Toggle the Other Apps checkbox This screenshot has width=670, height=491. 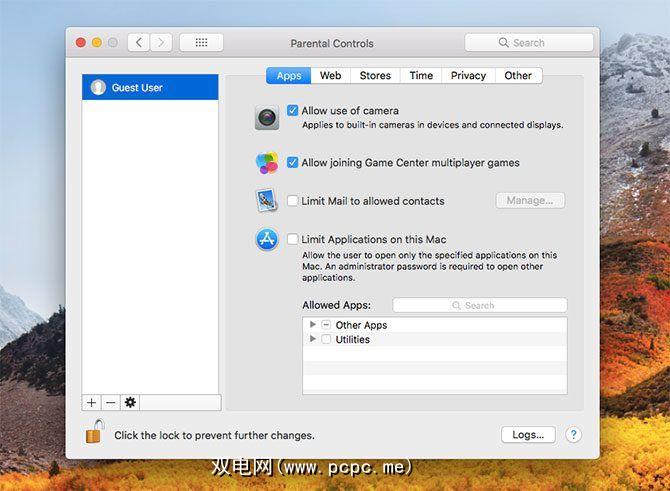tap(326, 325)
